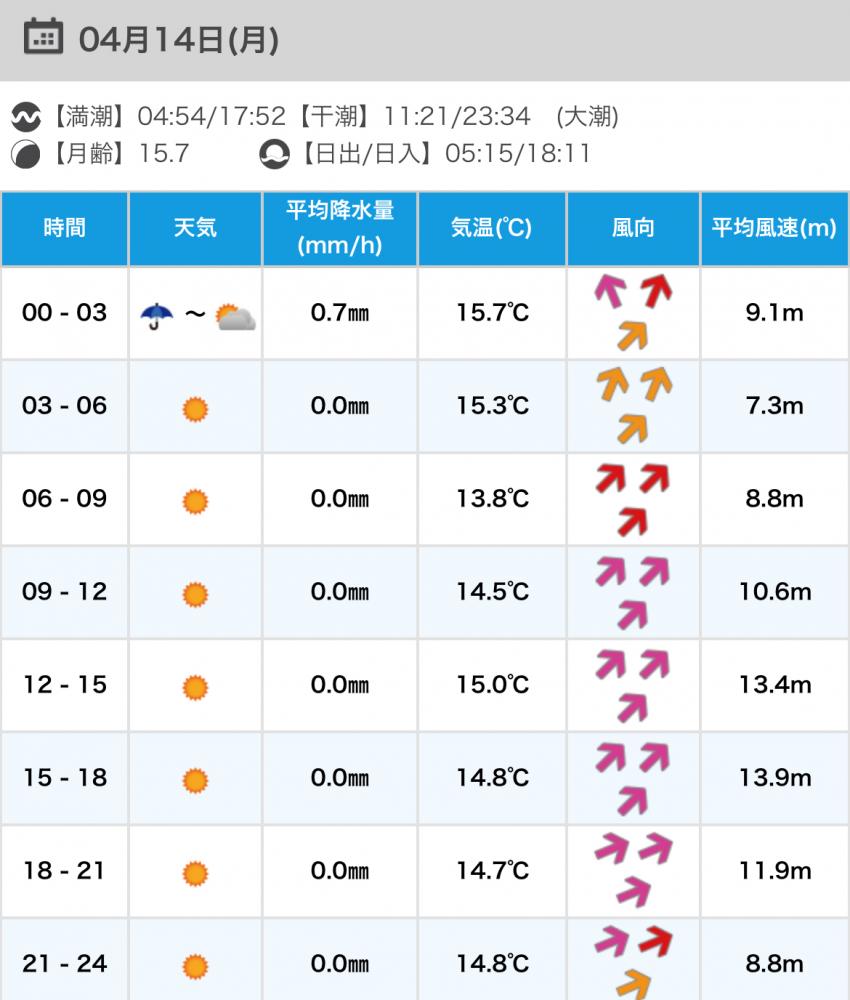Click the 13.9m wind speed value
Screen dimensions: 850x1000
tap(774, 778)
